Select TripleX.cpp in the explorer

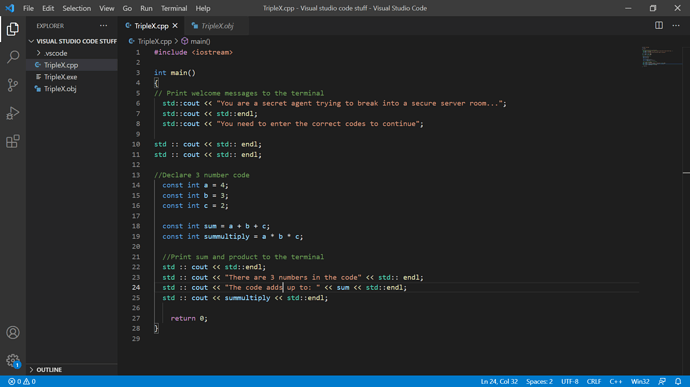coord(72,65)
